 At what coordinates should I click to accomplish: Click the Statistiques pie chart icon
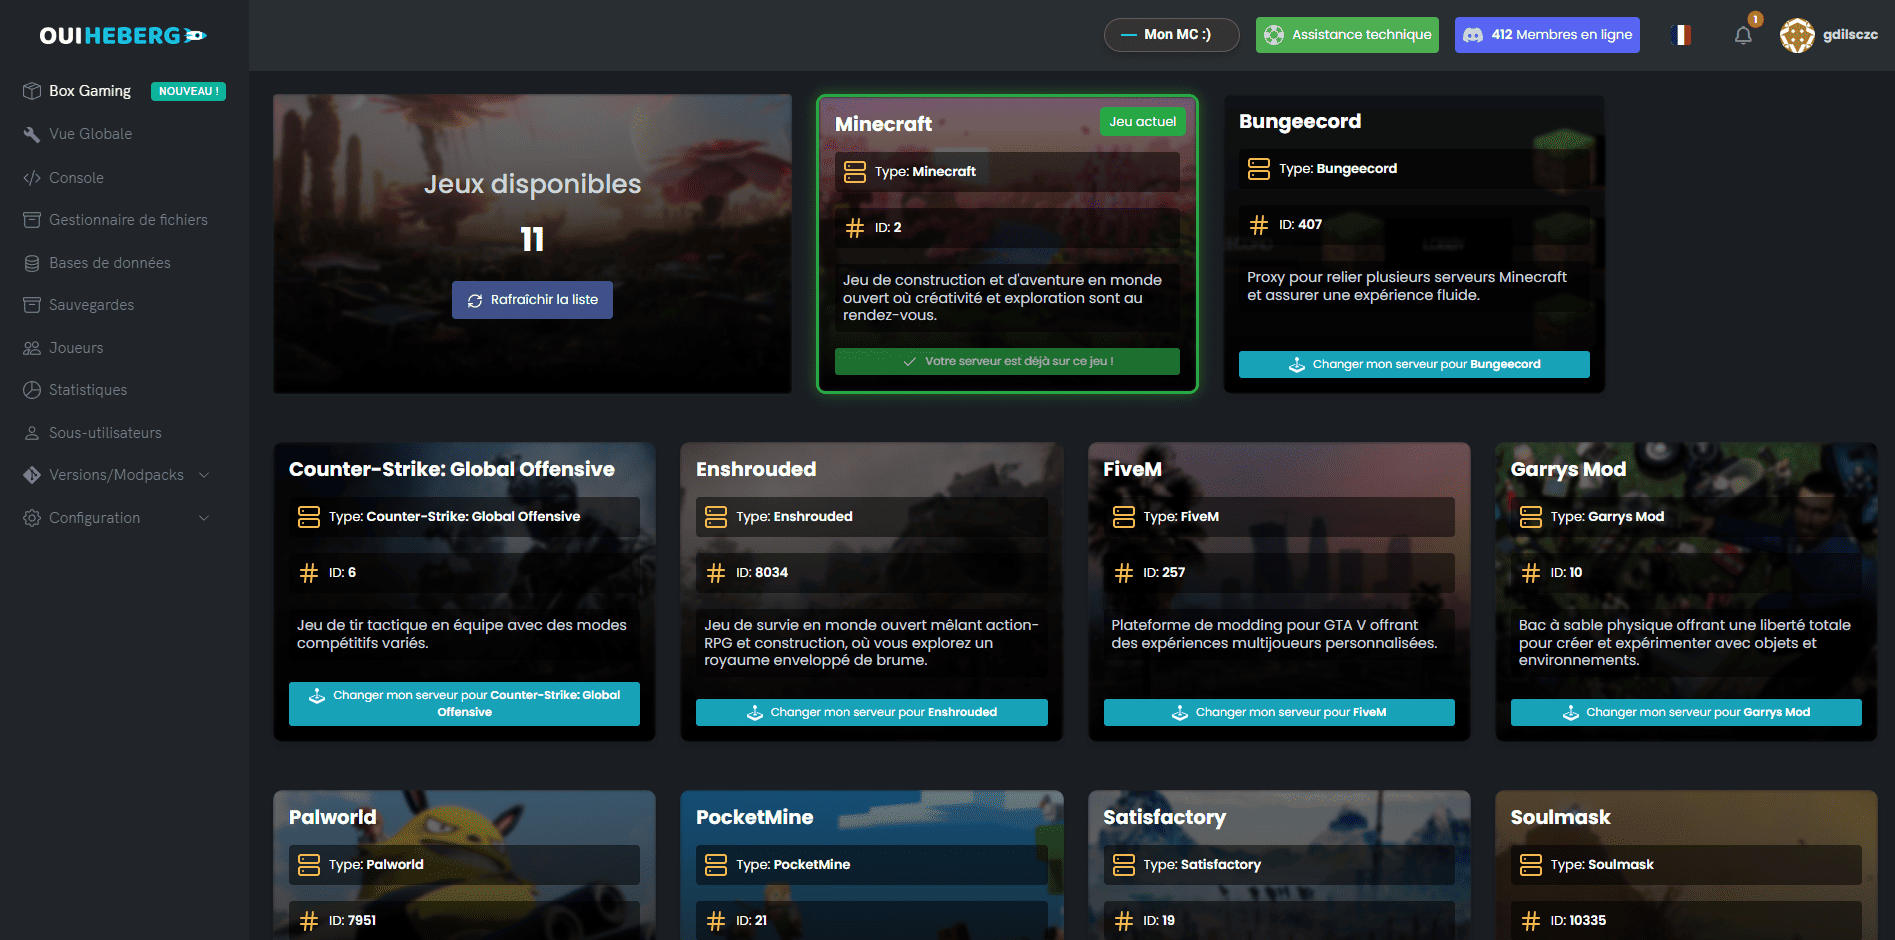coord(32,390)
